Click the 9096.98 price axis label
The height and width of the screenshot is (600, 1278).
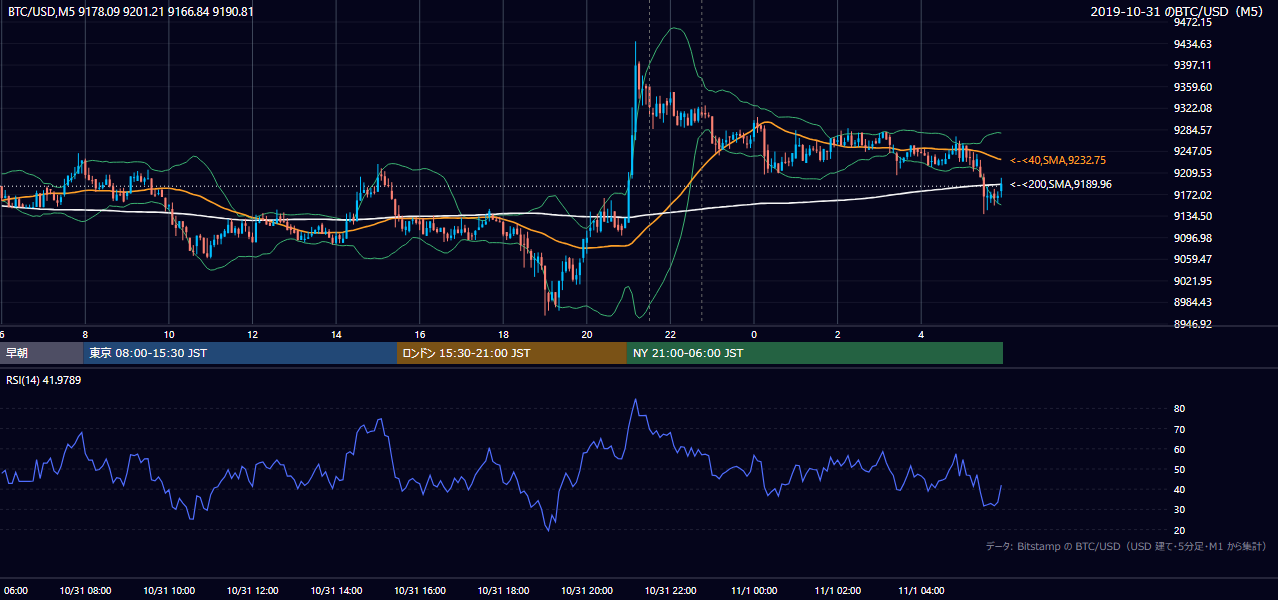click(x=1193, y=238)
